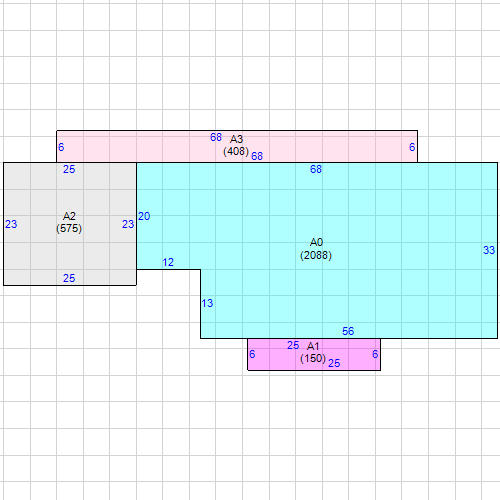This screenshot has height=500, width=500.
Task: Click the 25 dimension on A2's bottom edge
Action: (69, 278)
